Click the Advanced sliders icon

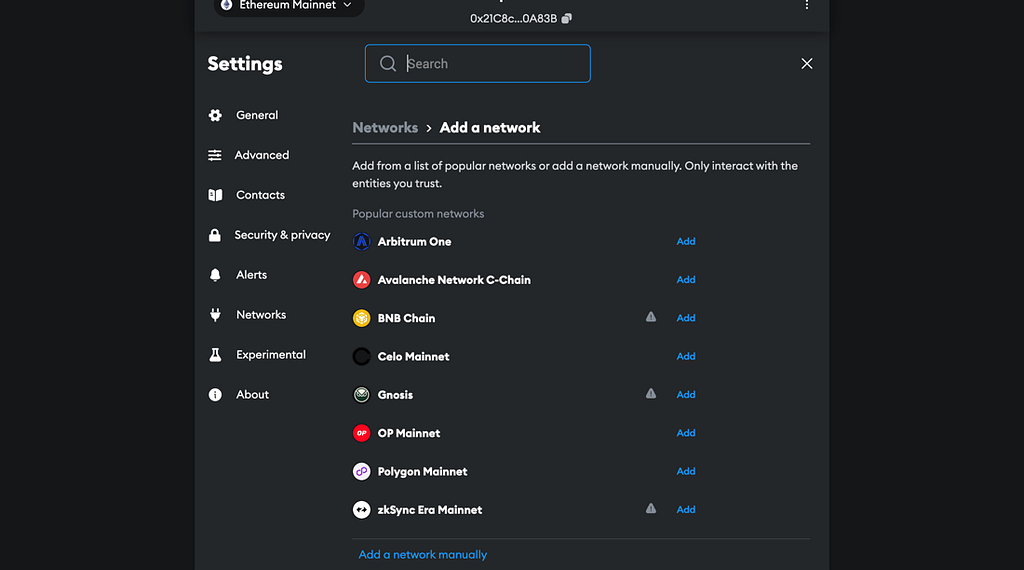[x=215, y=155]
